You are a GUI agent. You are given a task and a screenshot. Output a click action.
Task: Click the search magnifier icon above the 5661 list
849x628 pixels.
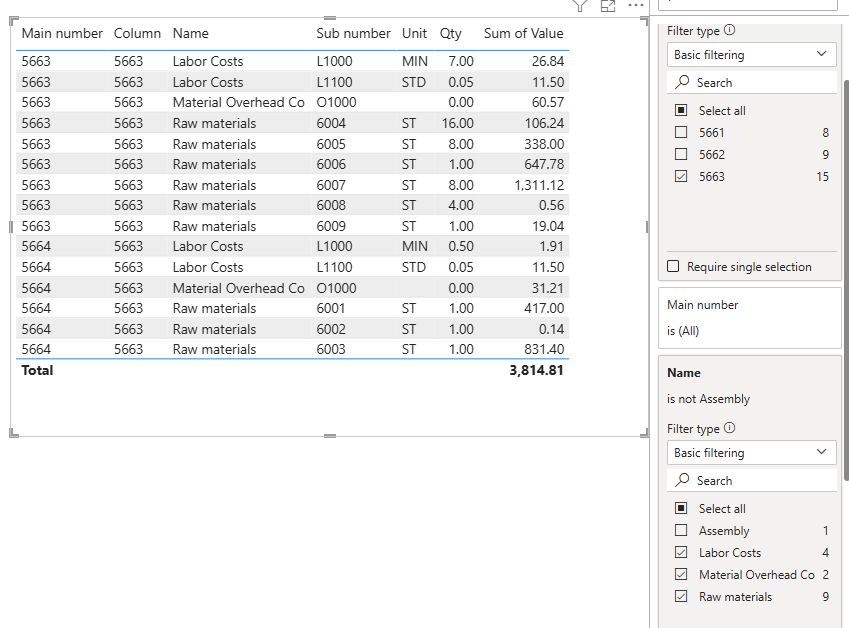682,82
